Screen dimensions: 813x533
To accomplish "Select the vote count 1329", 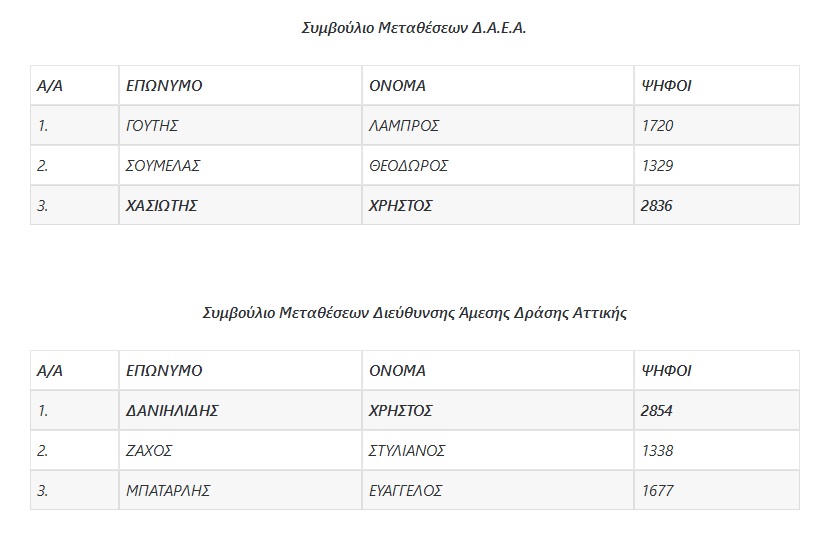I will click(657, 166).
